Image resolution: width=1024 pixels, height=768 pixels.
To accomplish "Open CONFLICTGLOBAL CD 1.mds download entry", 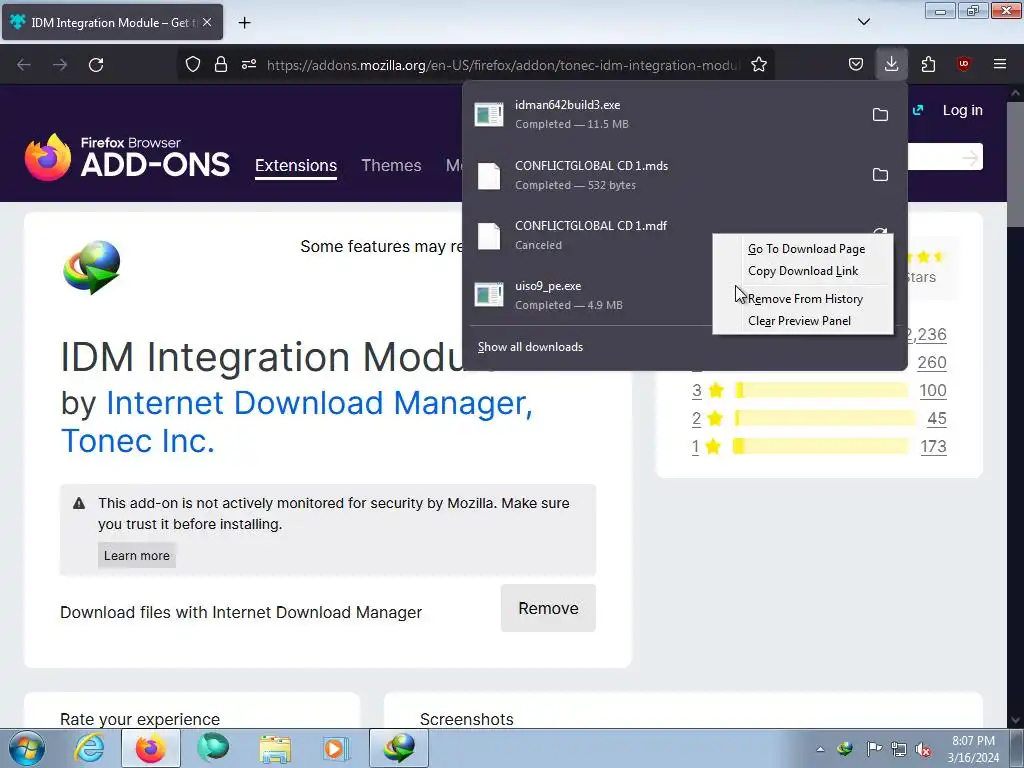I will (663, 175).
